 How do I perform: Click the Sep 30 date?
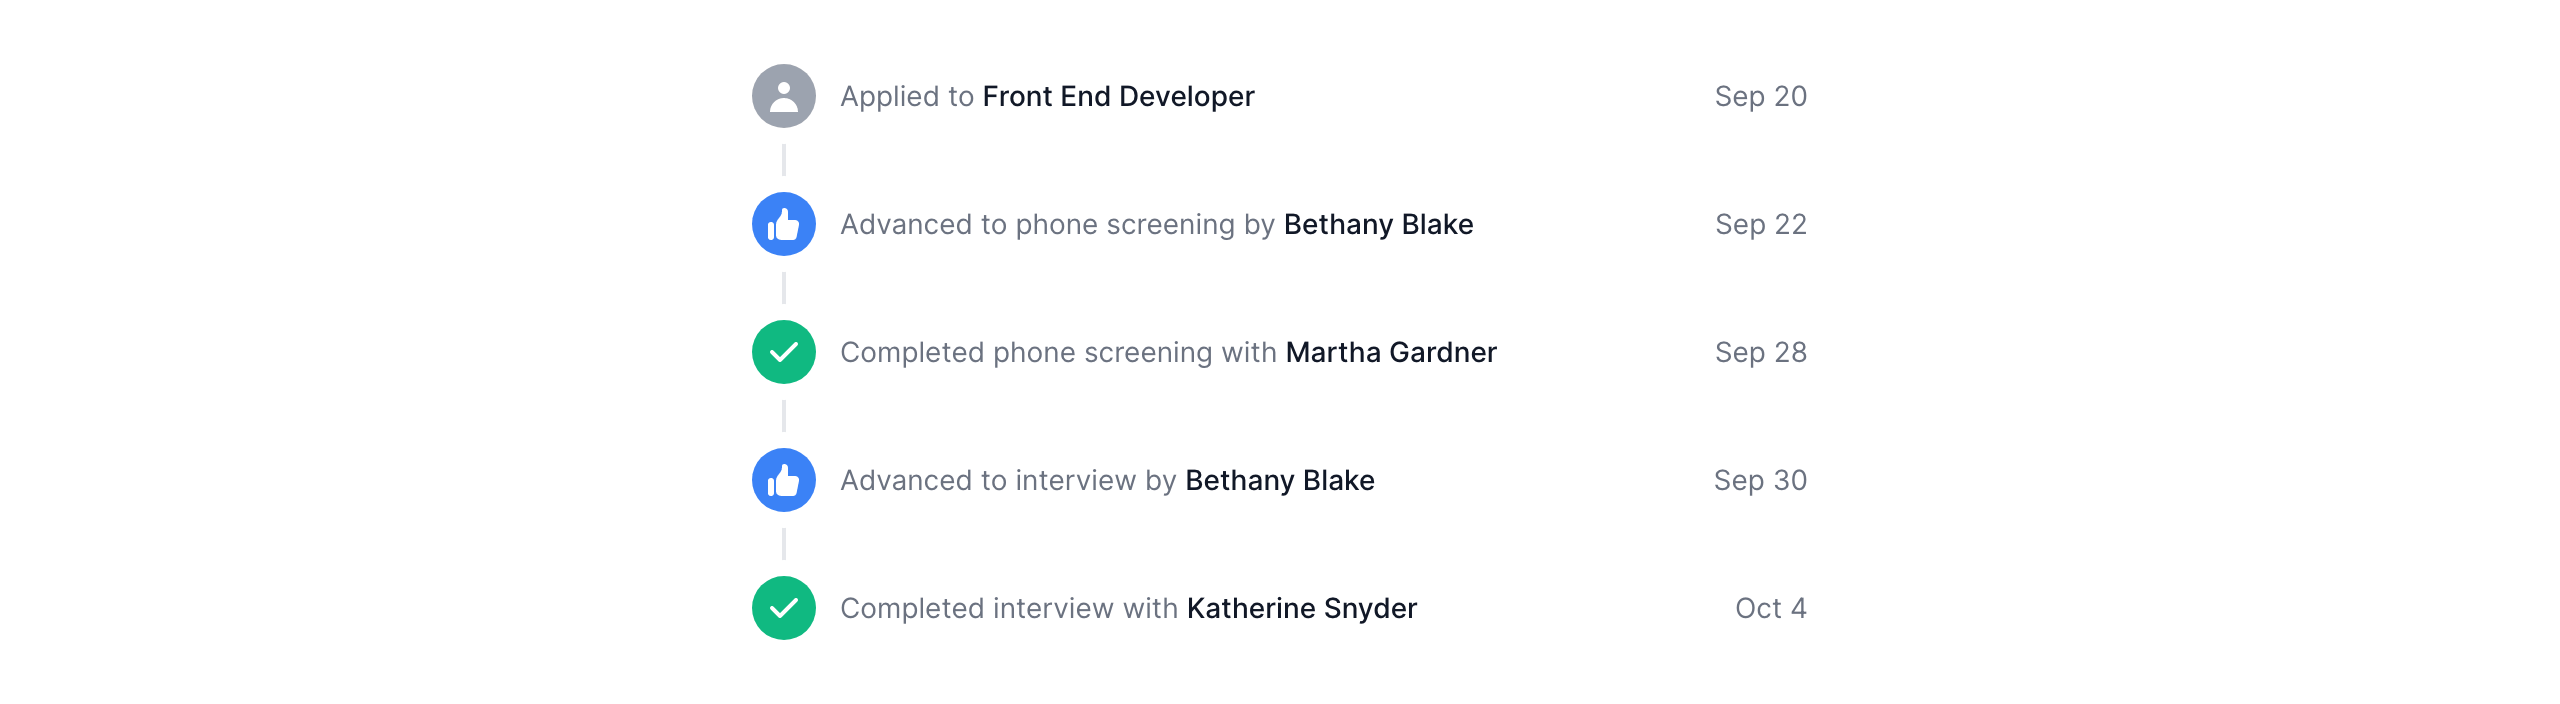1760,480
